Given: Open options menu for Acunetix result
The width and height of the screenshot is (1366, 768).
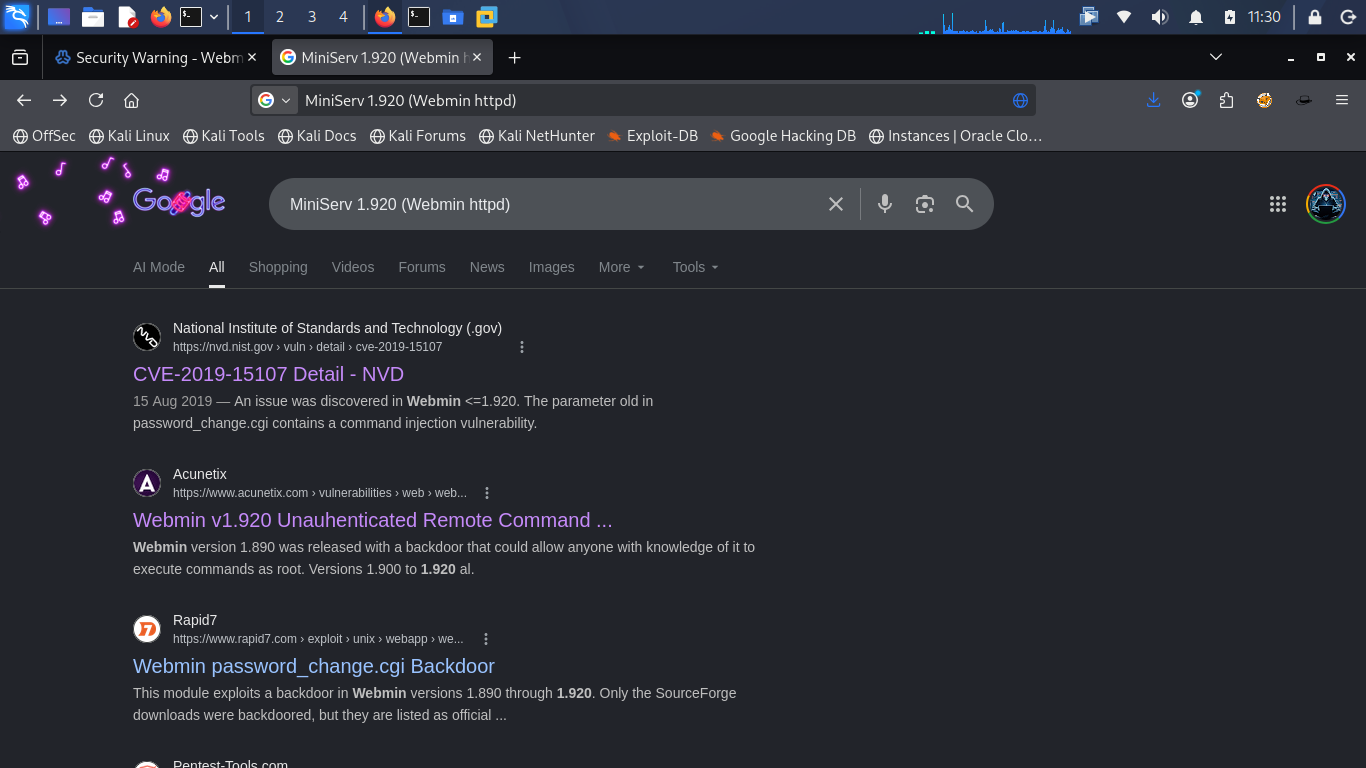Looking at the screenshot, I should [487, 493].
